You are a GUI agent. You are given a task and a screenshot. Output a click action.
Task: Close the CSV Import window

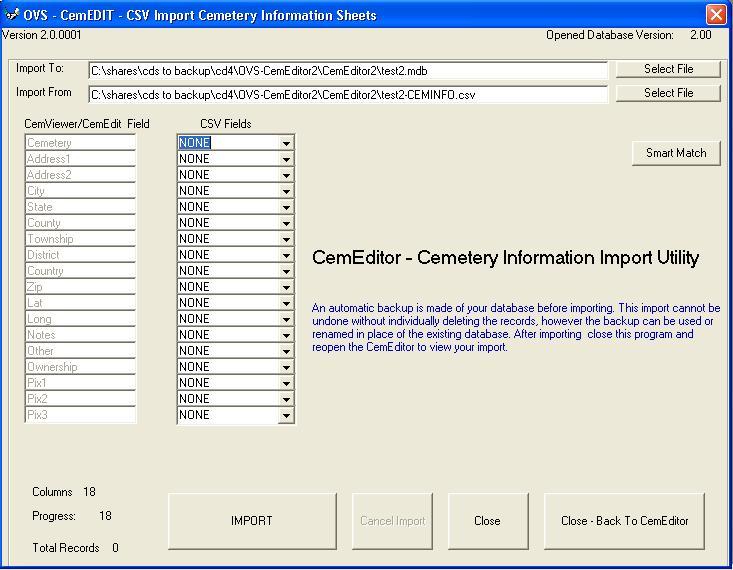pos(716,14)
